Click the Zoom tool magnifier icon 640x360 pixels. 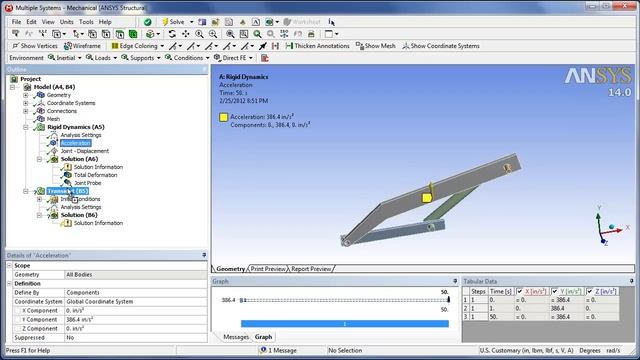pos(199,34)
